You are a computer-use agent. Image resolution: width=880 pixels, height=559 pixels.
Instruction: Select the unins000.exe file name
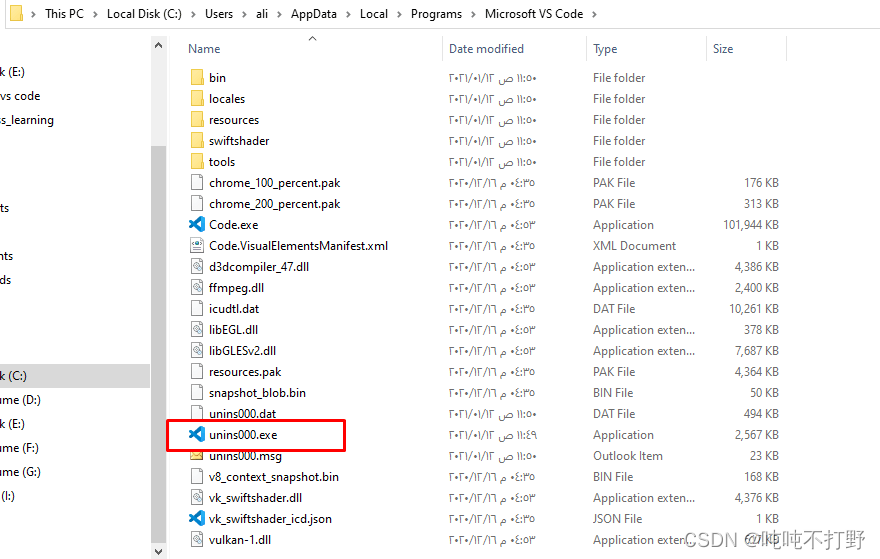(243, 435)
